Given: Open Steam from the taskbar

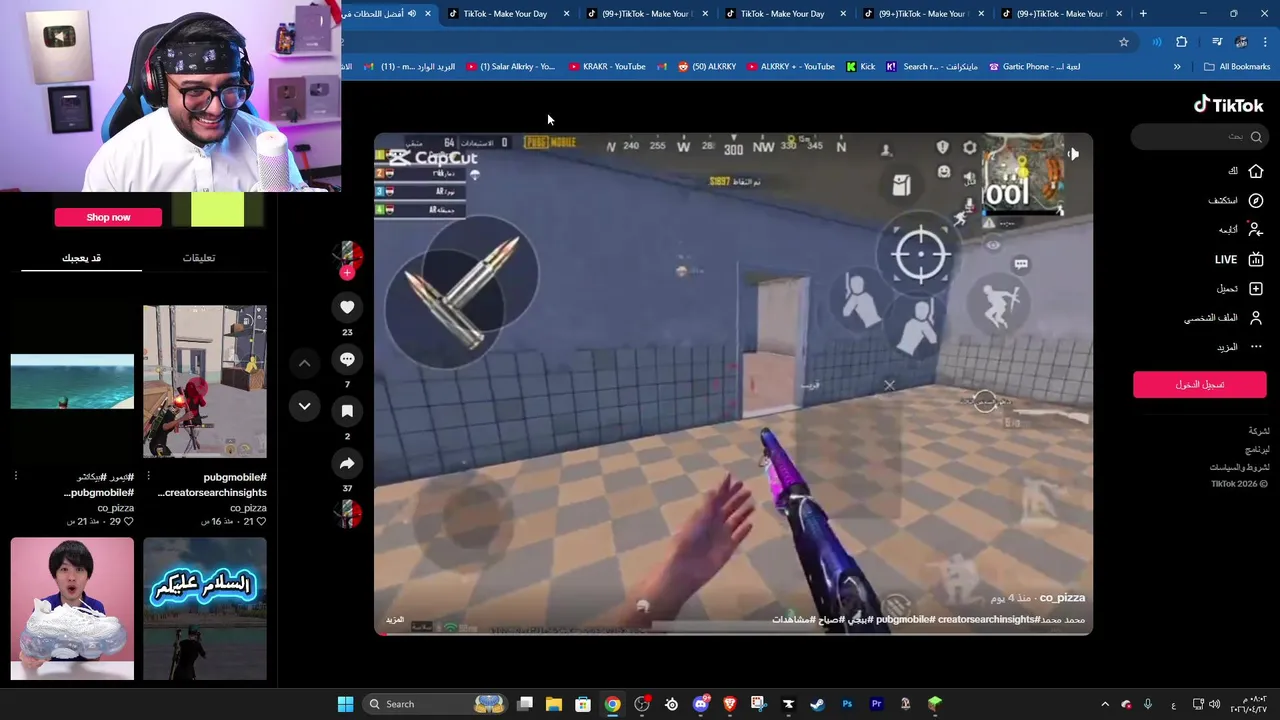Looking at the screenshot, I should [817, 704].
